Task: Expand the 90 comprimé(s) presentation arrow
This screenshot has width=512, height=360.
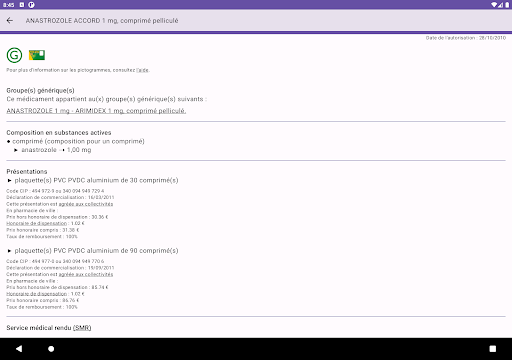Action: 9,251
